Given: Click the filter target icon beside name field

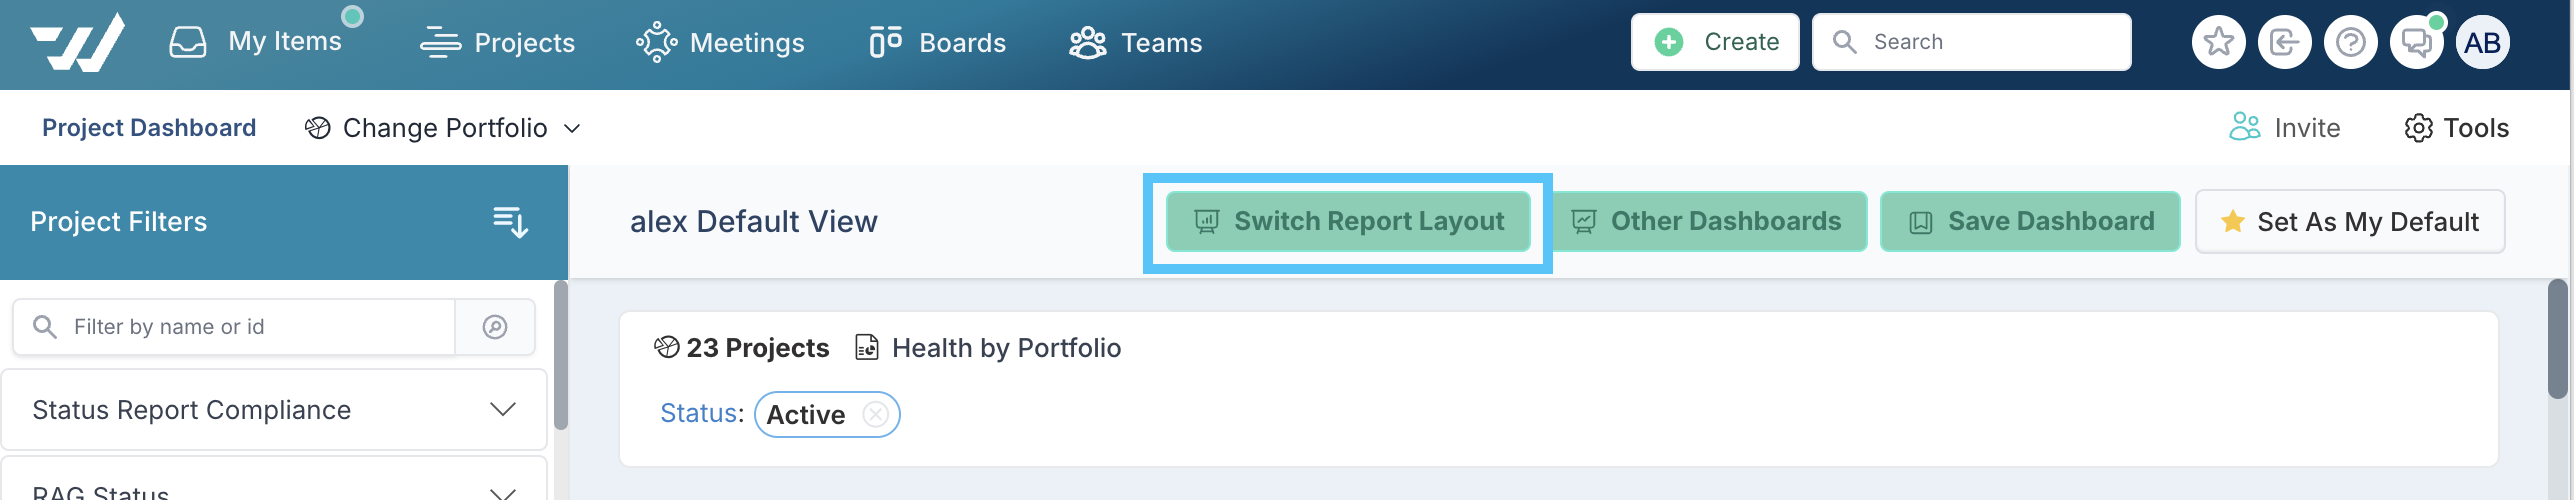Looking at the screenshot, I should click(x=495, y=327).
